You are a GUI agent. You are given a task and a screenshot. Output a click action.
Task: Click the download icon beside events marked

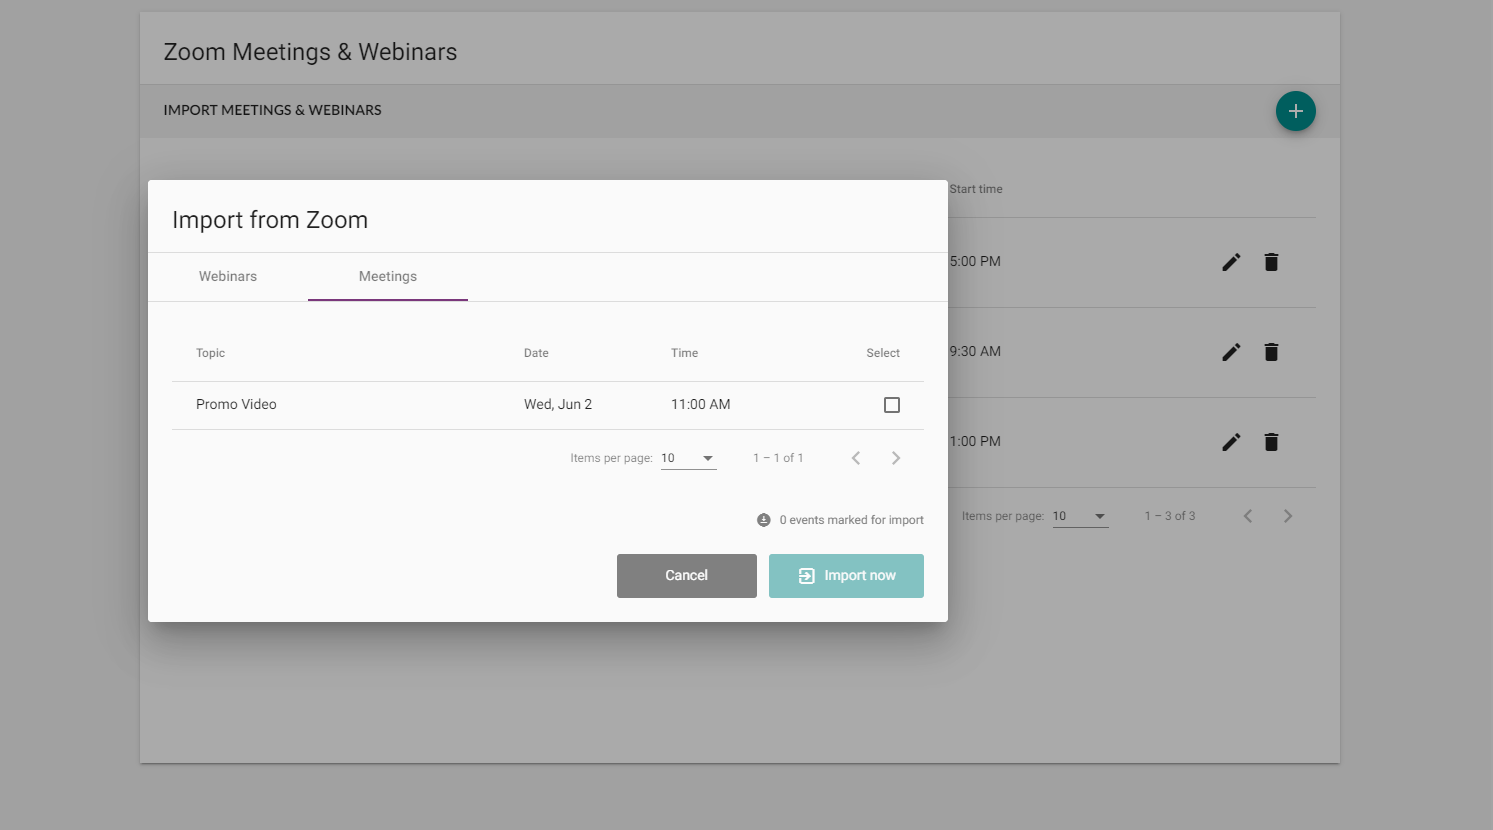coord(764,520)
